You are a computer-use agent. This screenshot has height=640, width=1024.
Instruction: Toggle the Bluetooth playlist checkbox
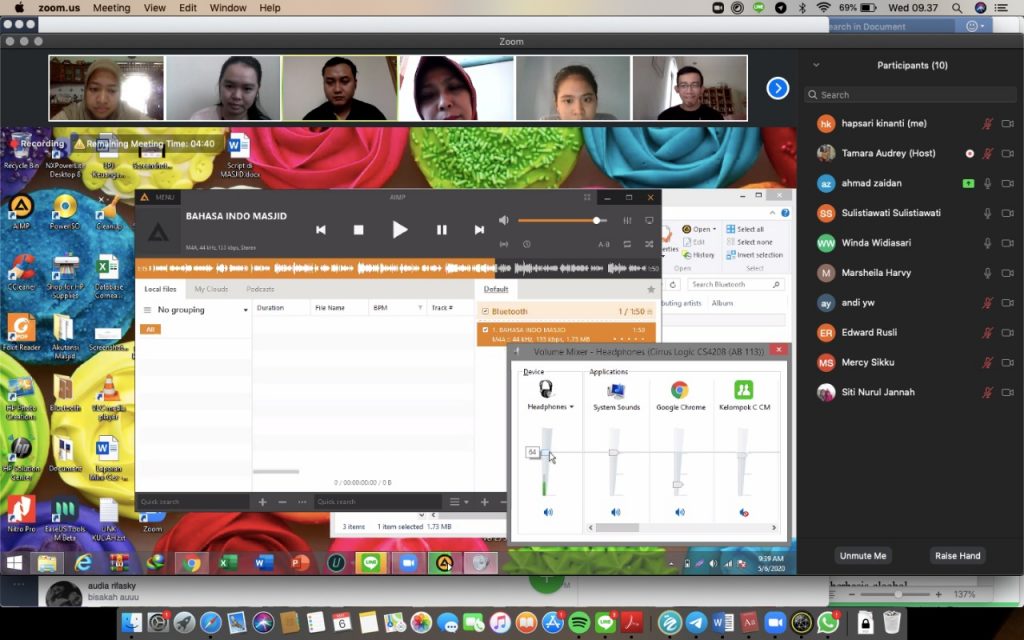[x=485, y=312]
